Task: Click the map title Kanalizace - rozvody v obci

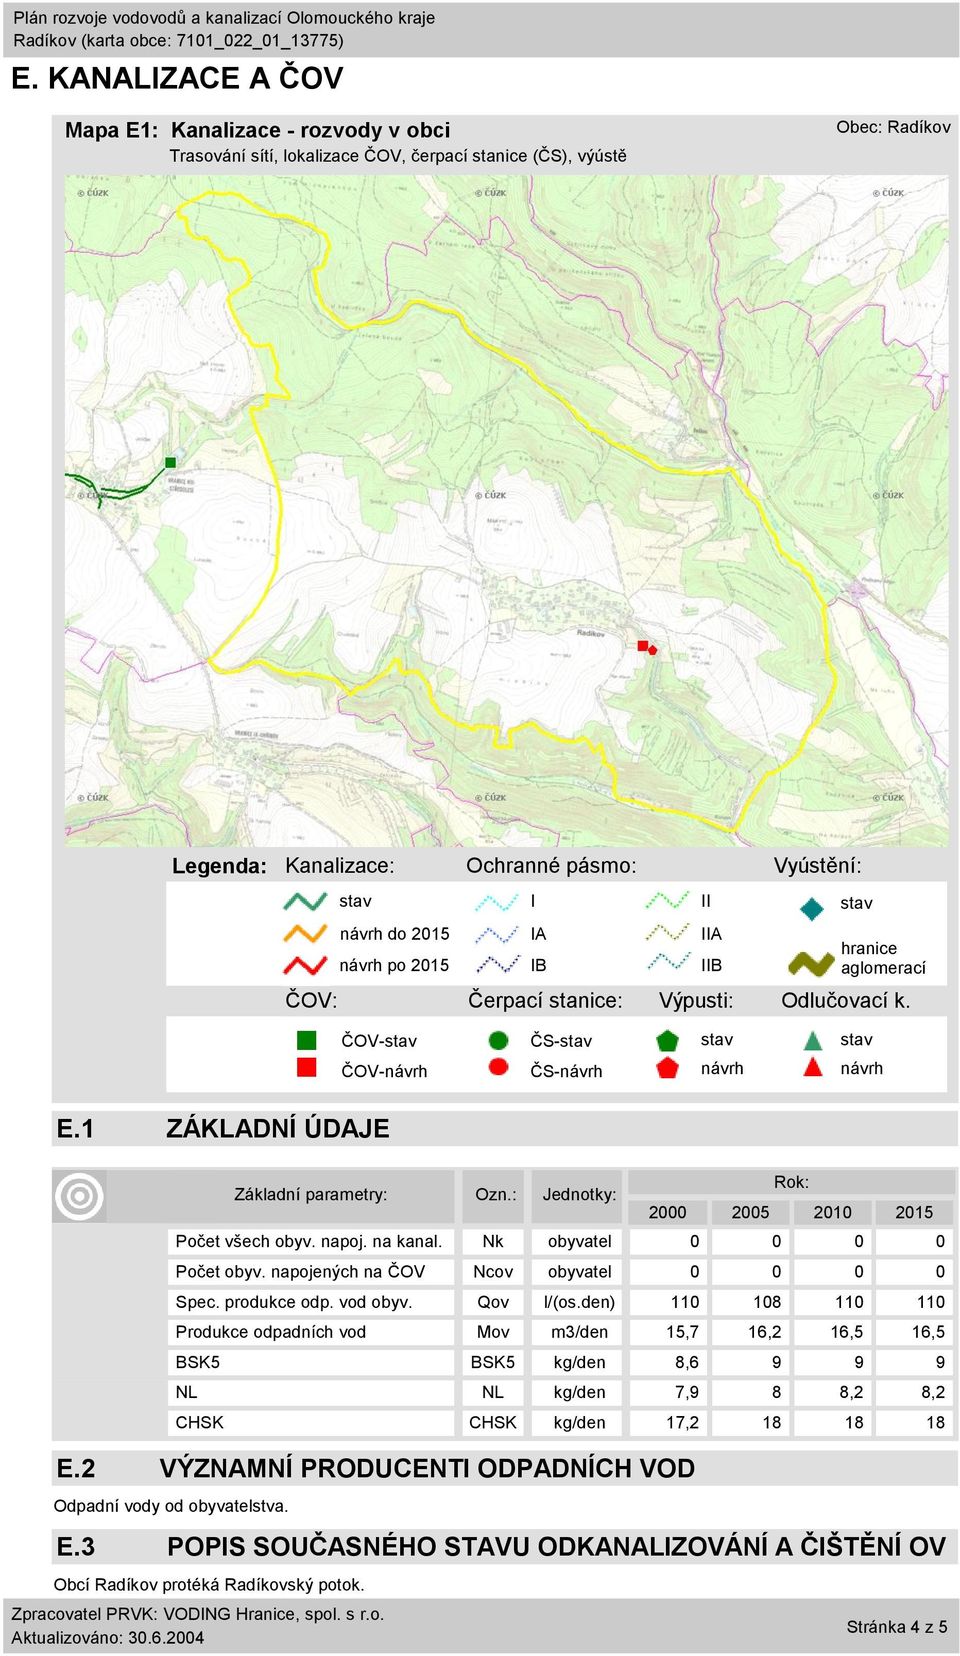Action: 311,130
